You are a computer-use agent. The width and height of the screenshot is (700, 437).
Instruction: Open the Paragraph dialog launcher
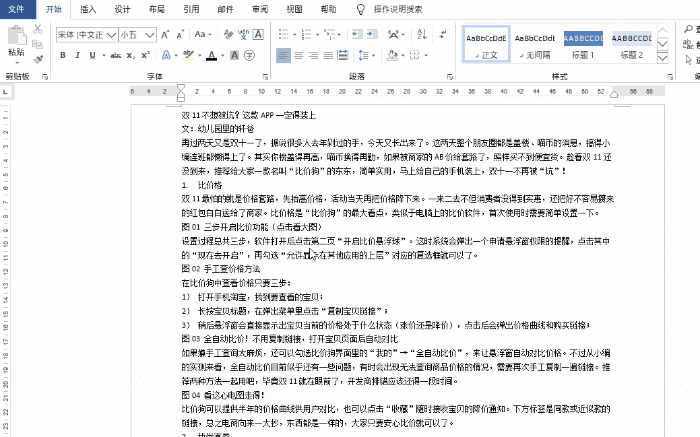(450, 77)
